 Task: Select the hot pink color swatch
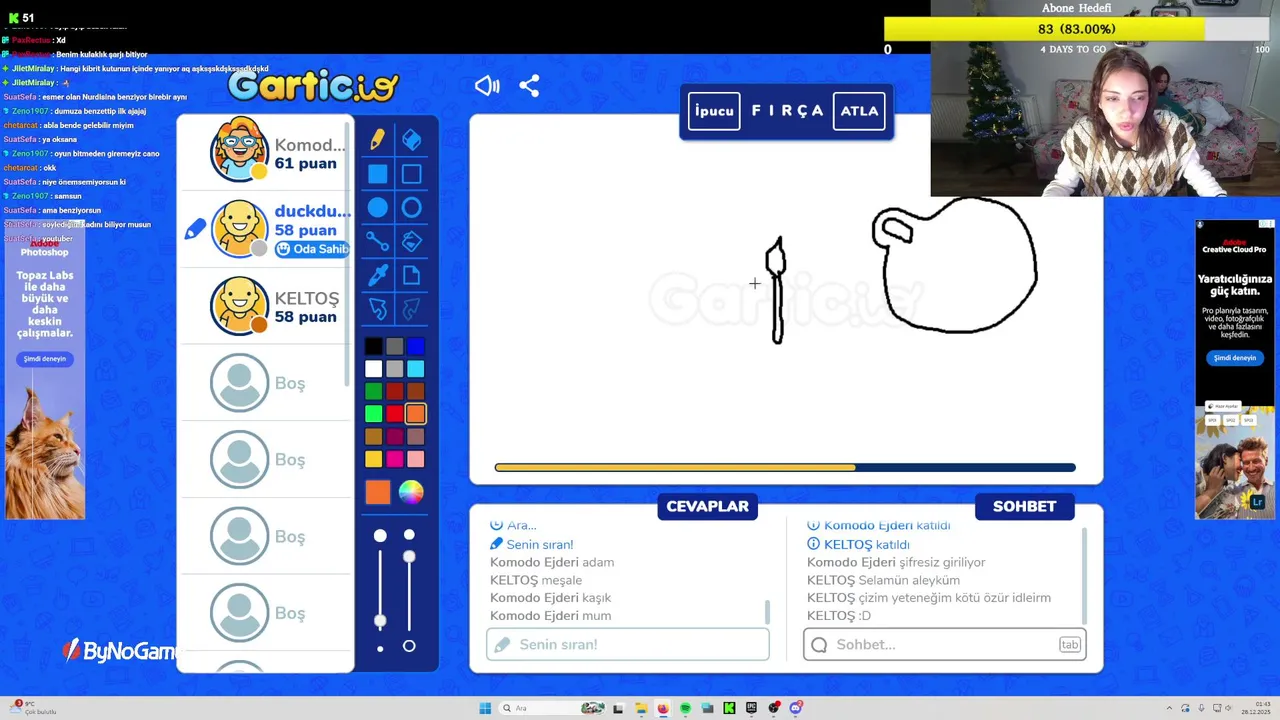(x=394, y=458)
